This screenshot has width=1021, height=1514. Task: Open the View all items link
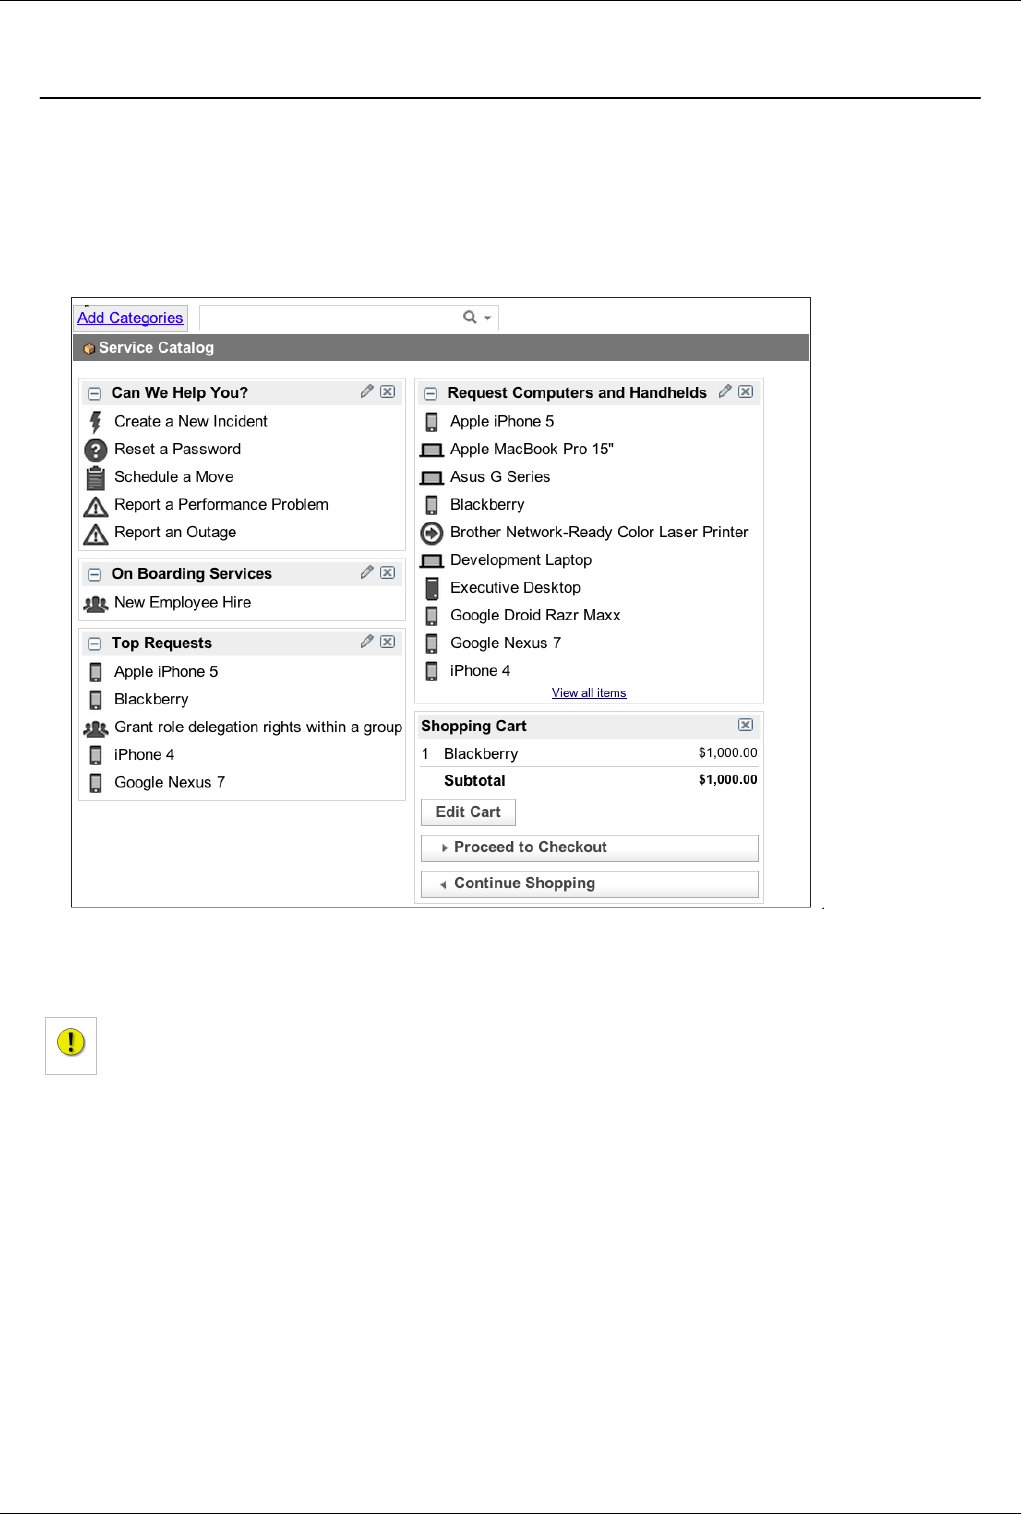[x=589, y=693]
